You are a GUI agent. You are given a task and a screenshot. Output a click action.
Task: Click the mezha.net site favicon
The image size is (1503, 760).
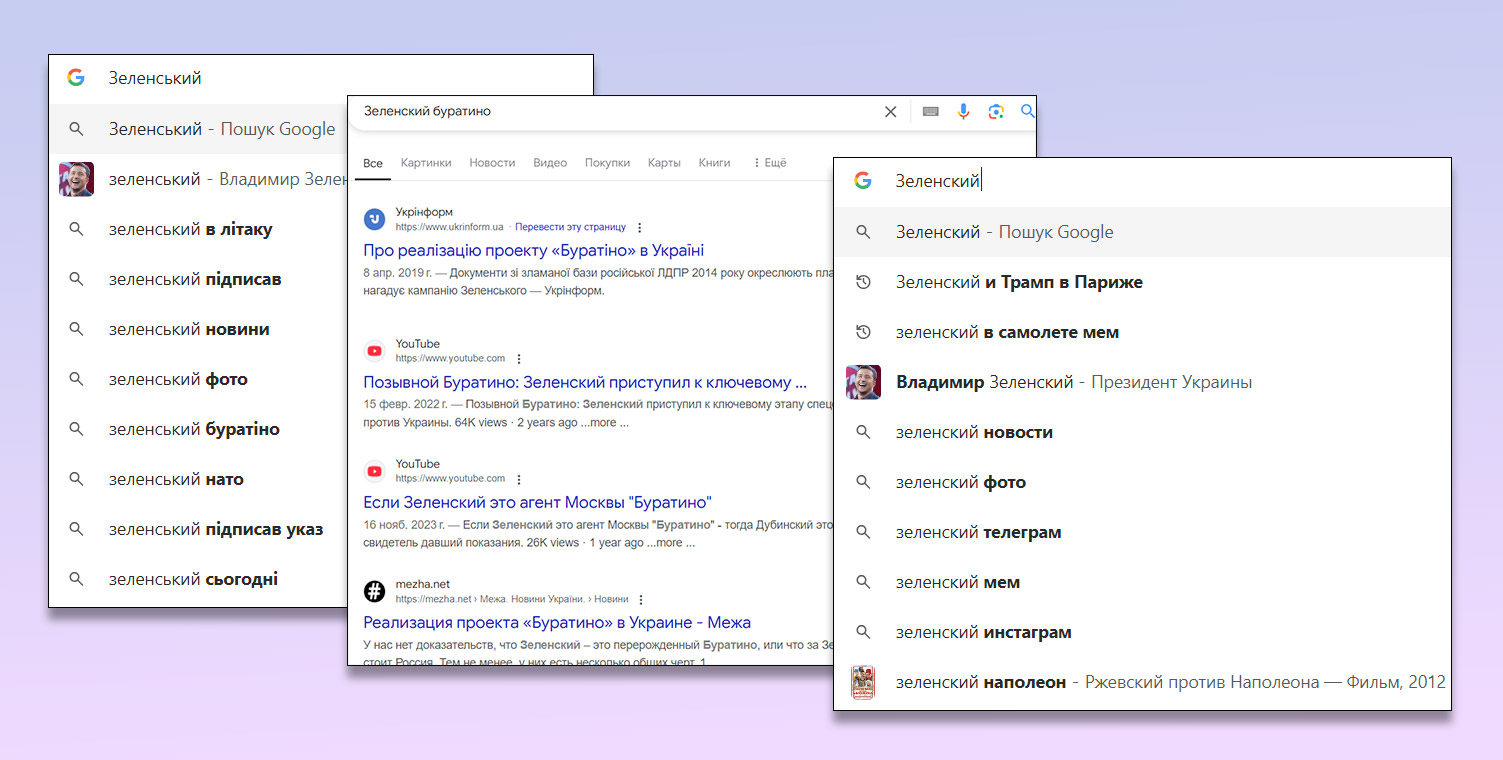coord(374,591)
